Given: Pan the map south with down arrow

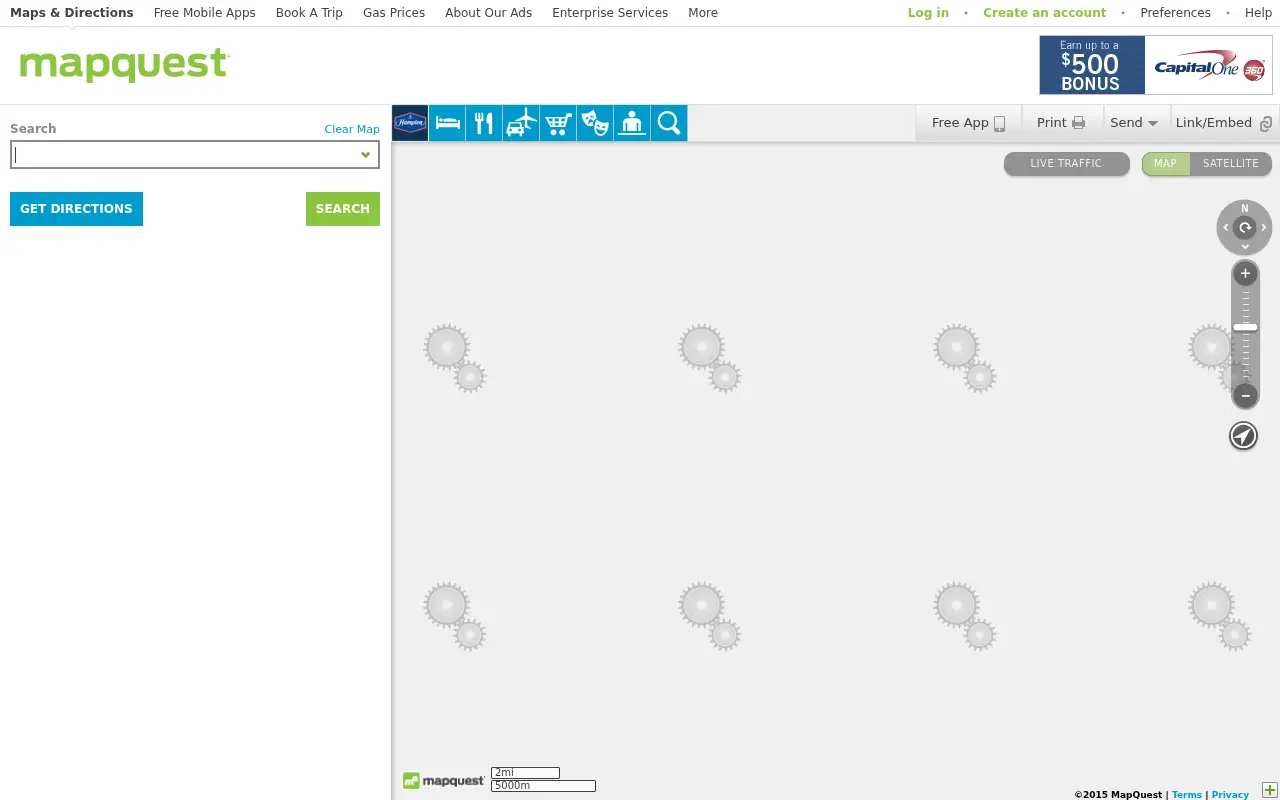Looking at the screenshot, I should (x=1245, y=246).
